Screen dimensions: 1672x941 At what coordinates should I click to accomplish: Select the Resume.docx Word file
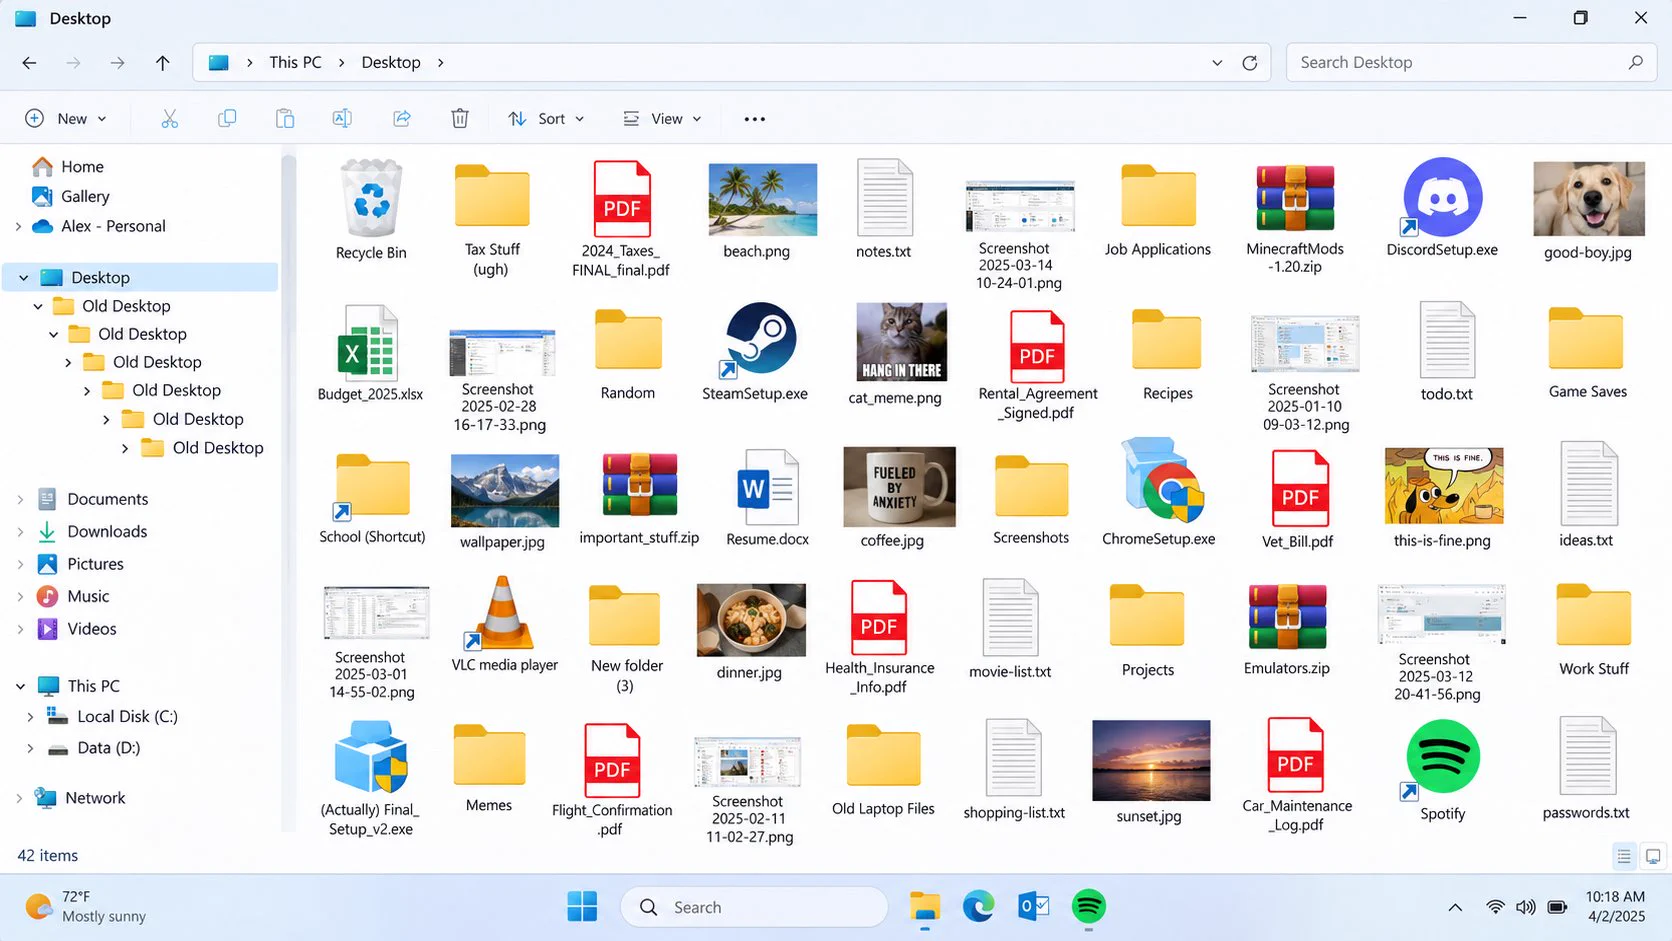tap(767, 487)
